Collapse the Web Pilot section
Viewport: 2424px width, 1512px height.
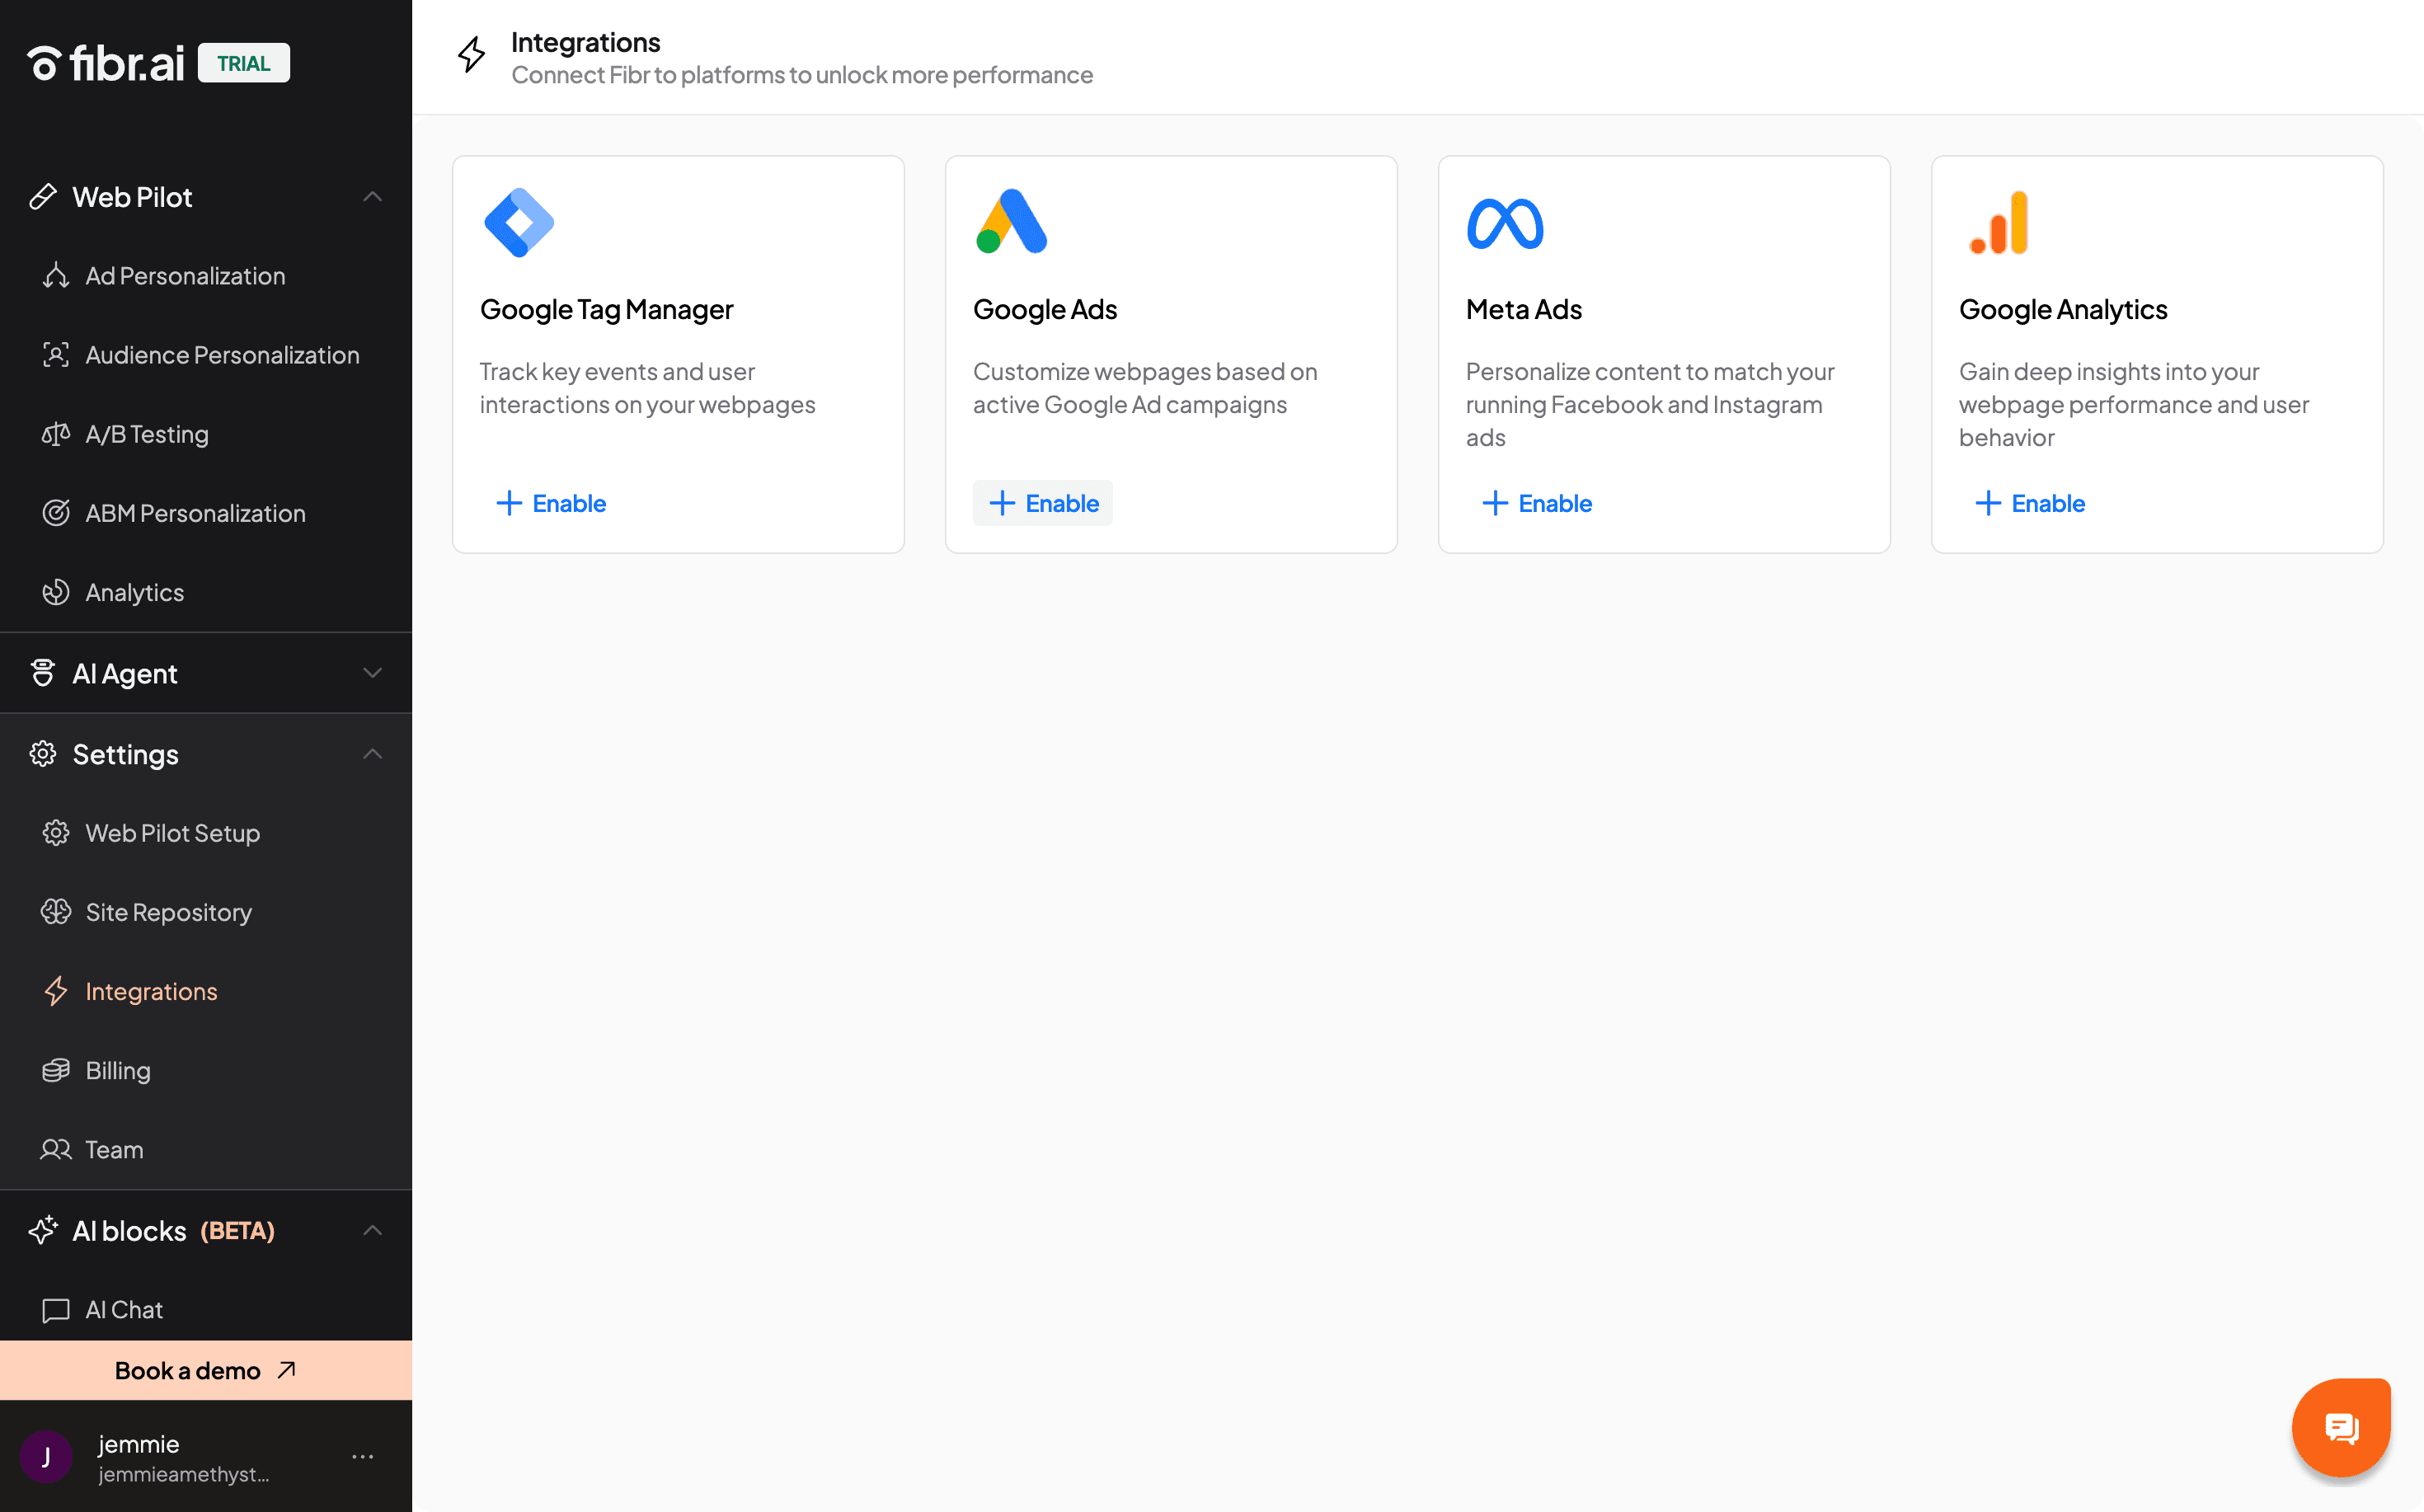[372, 197]
